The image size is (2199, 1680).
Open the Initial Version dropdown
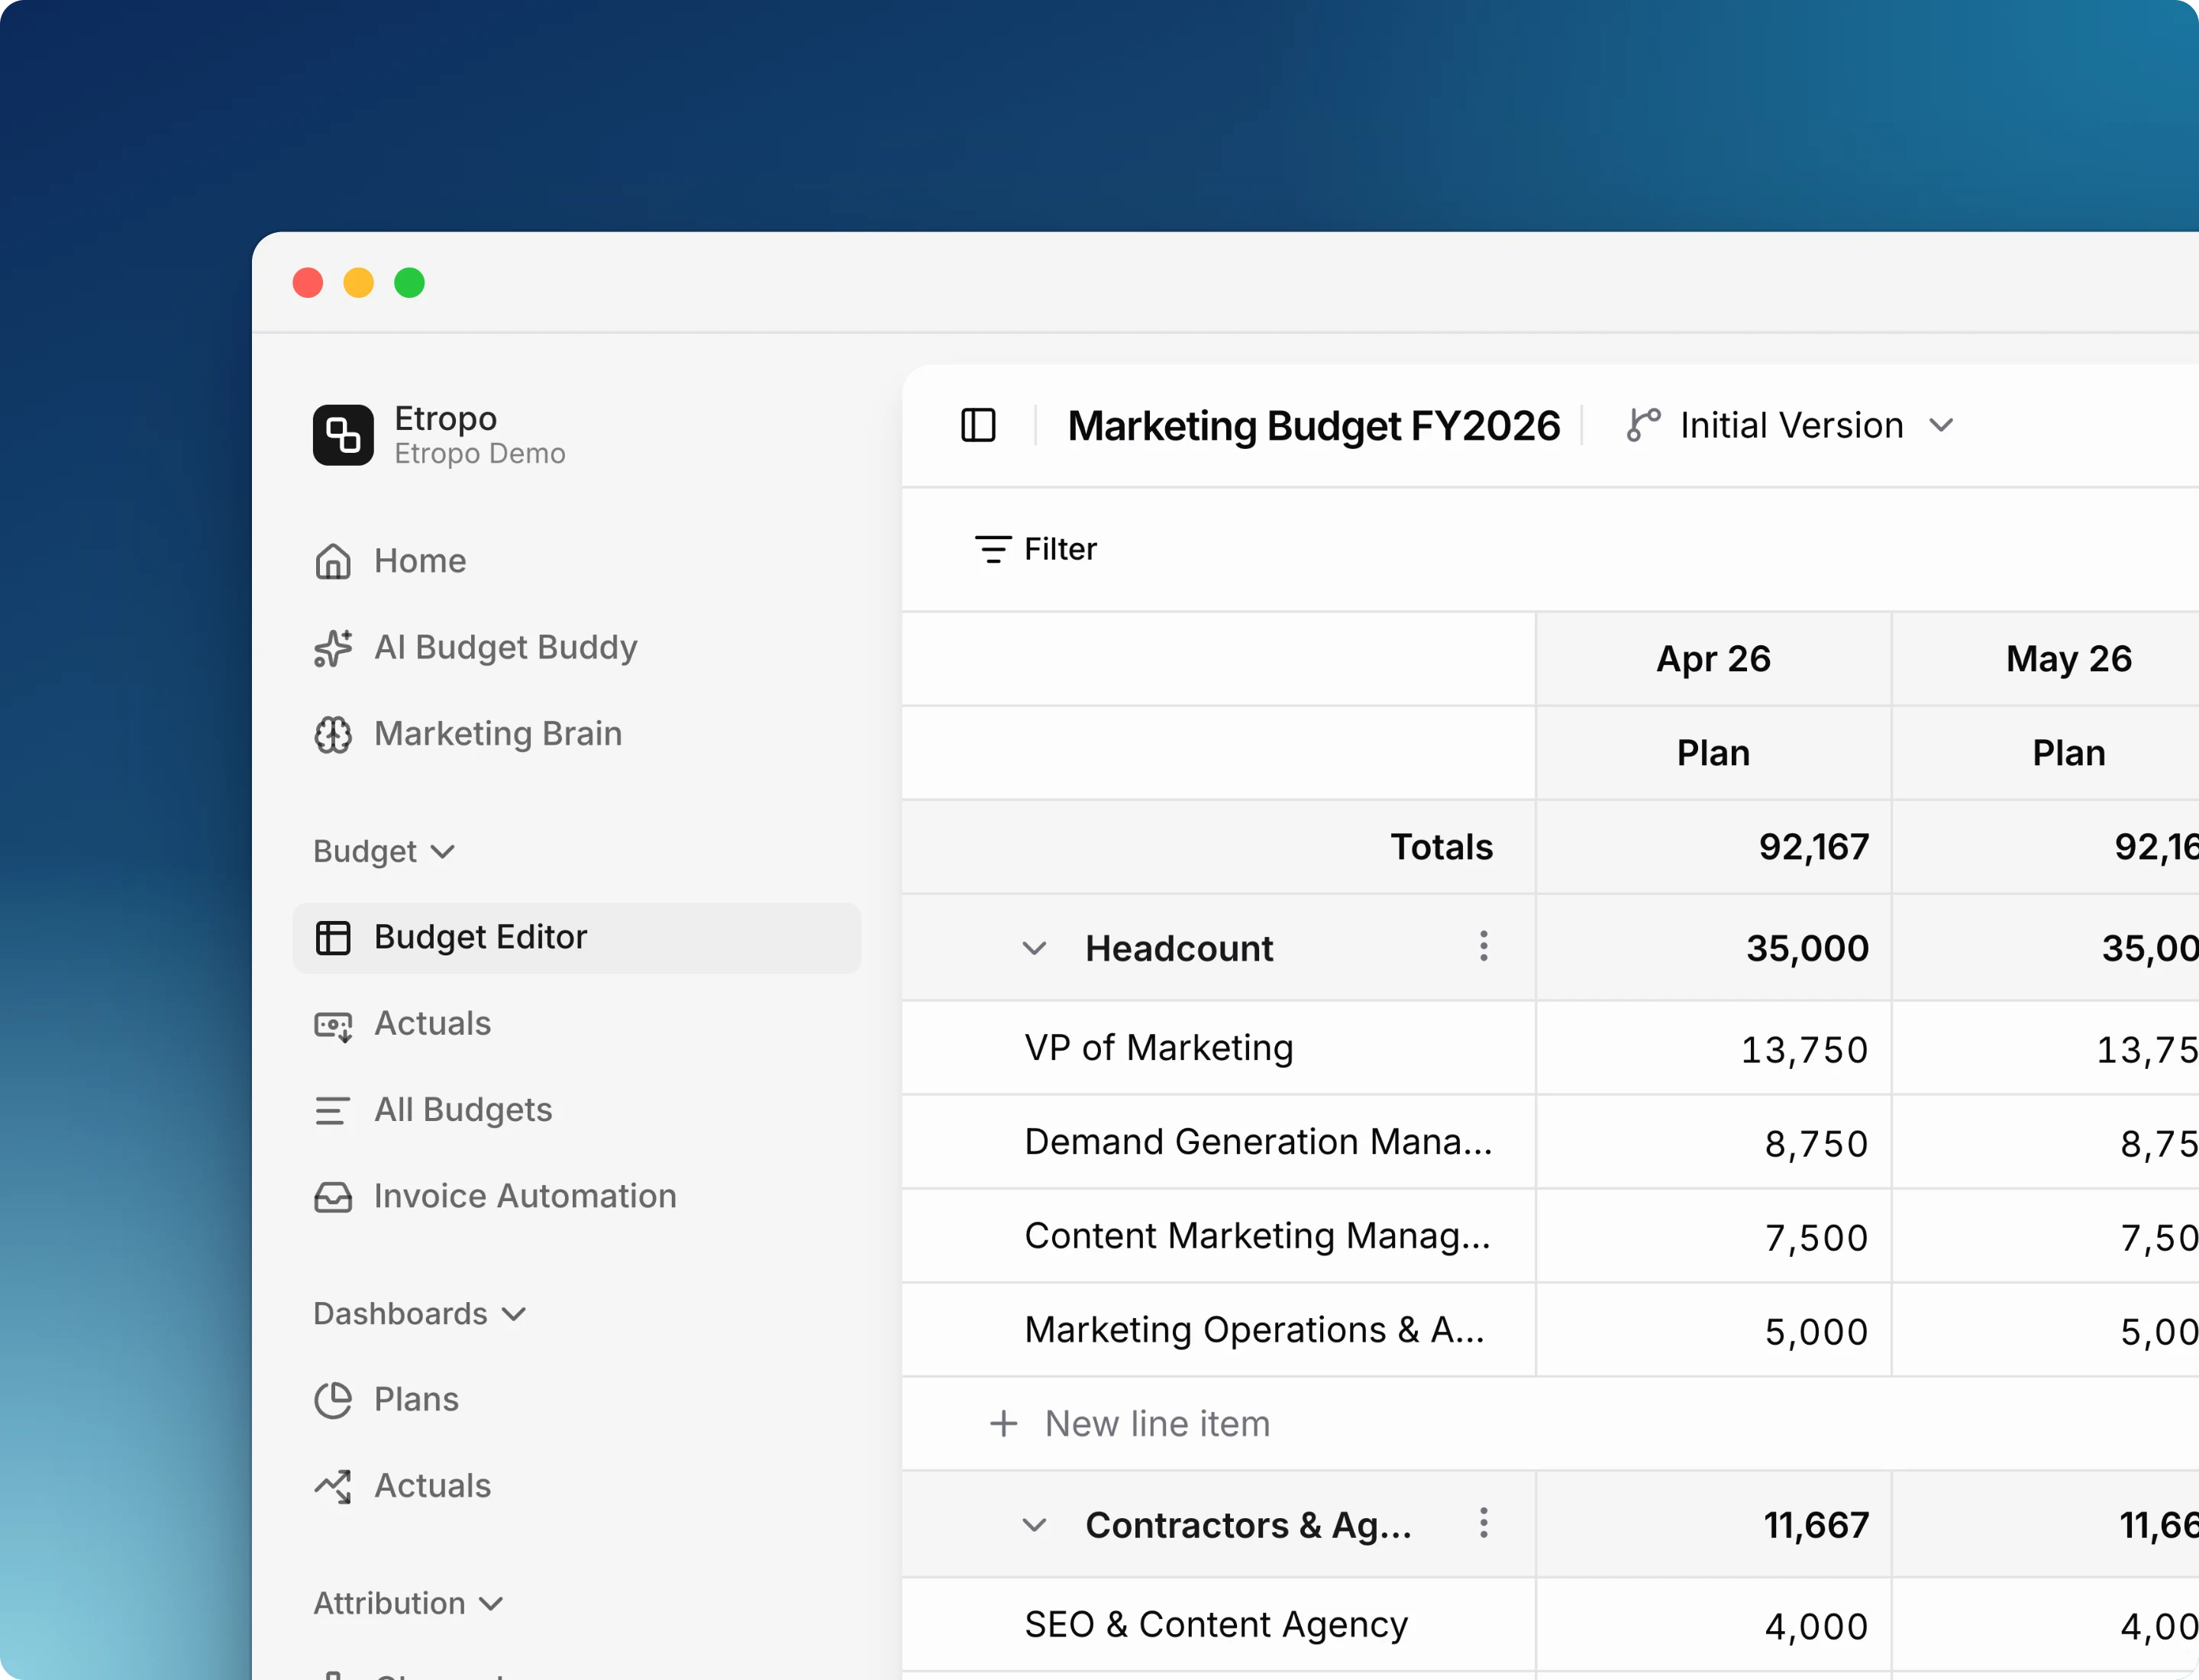click(x=1790, y=425)
